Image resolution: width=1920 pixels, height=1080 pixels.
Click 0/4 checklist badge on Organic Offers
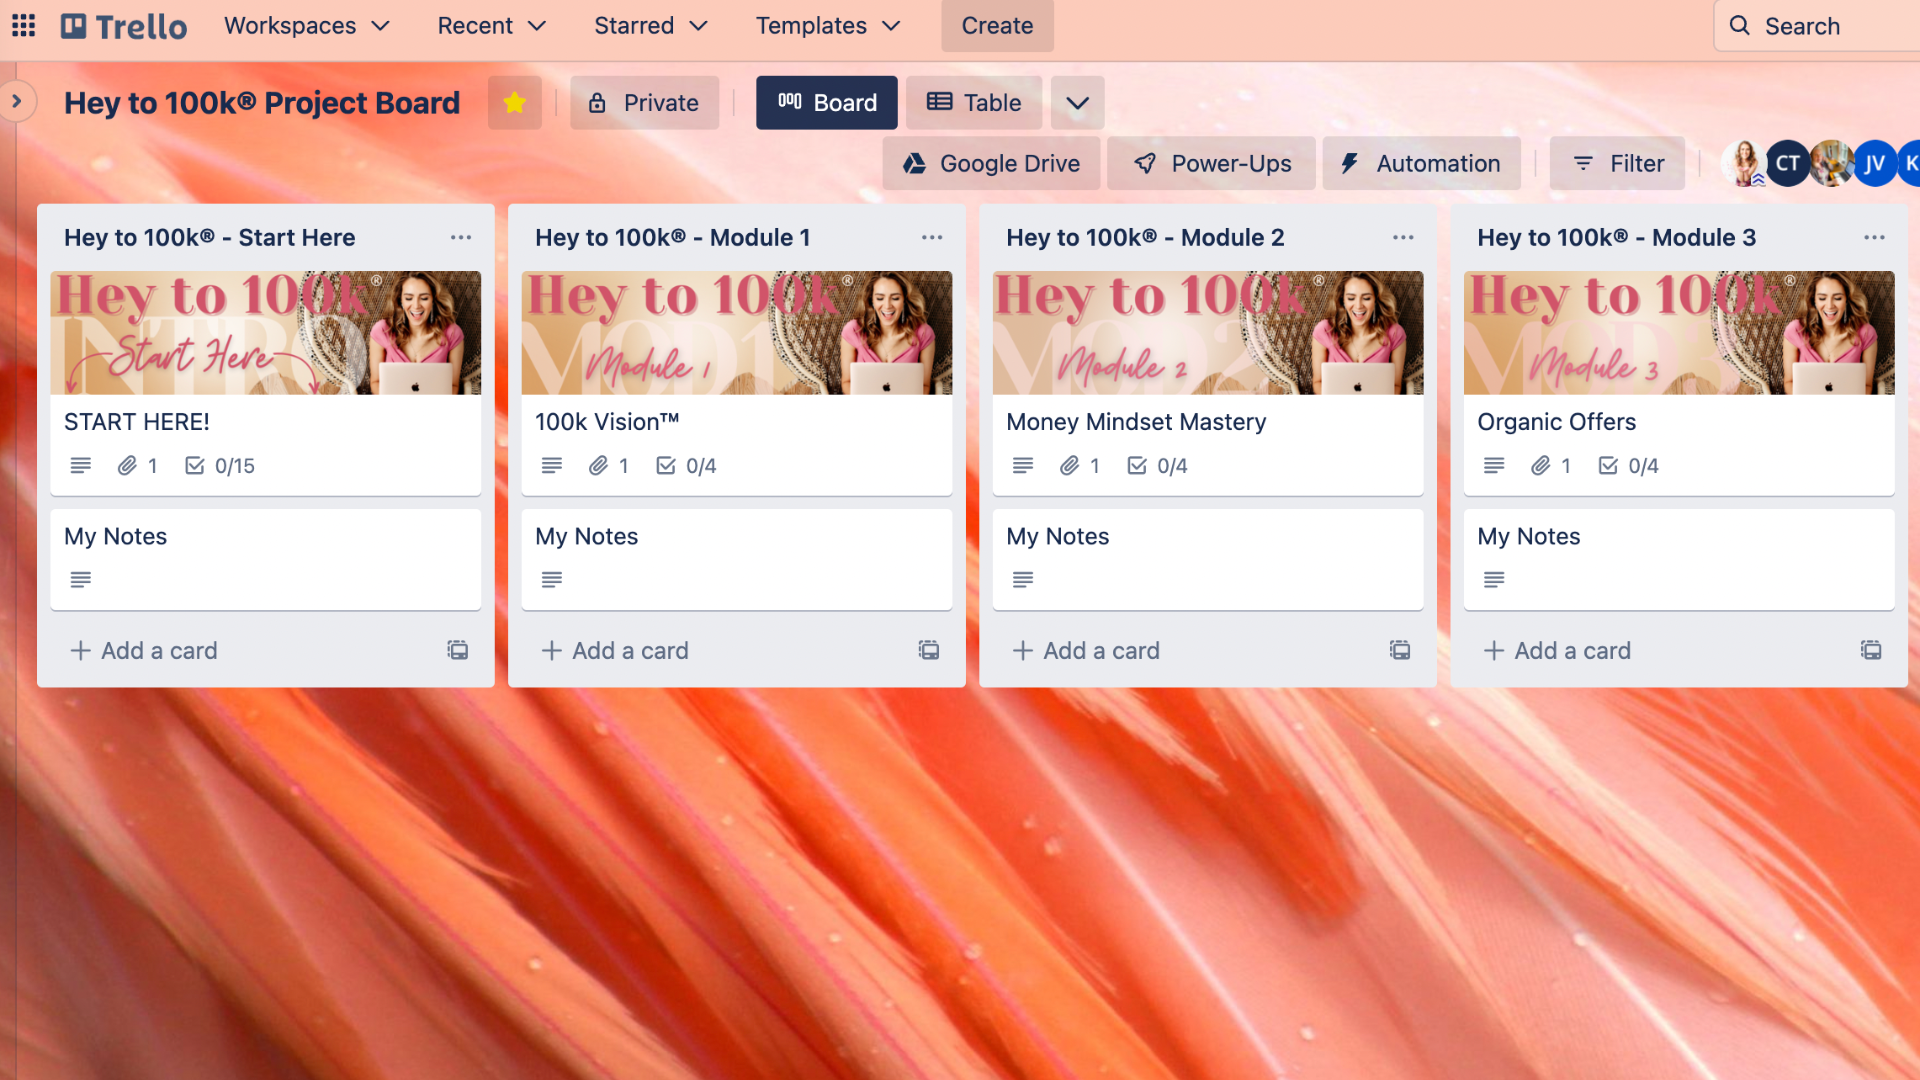point(1628,466)
